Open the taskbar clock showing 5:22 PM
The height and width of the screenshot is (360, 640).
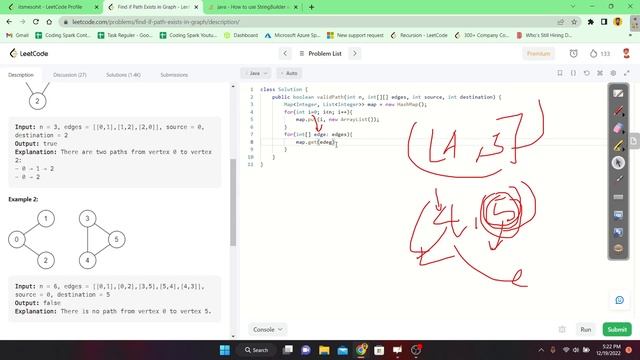(x=609, y=350)
